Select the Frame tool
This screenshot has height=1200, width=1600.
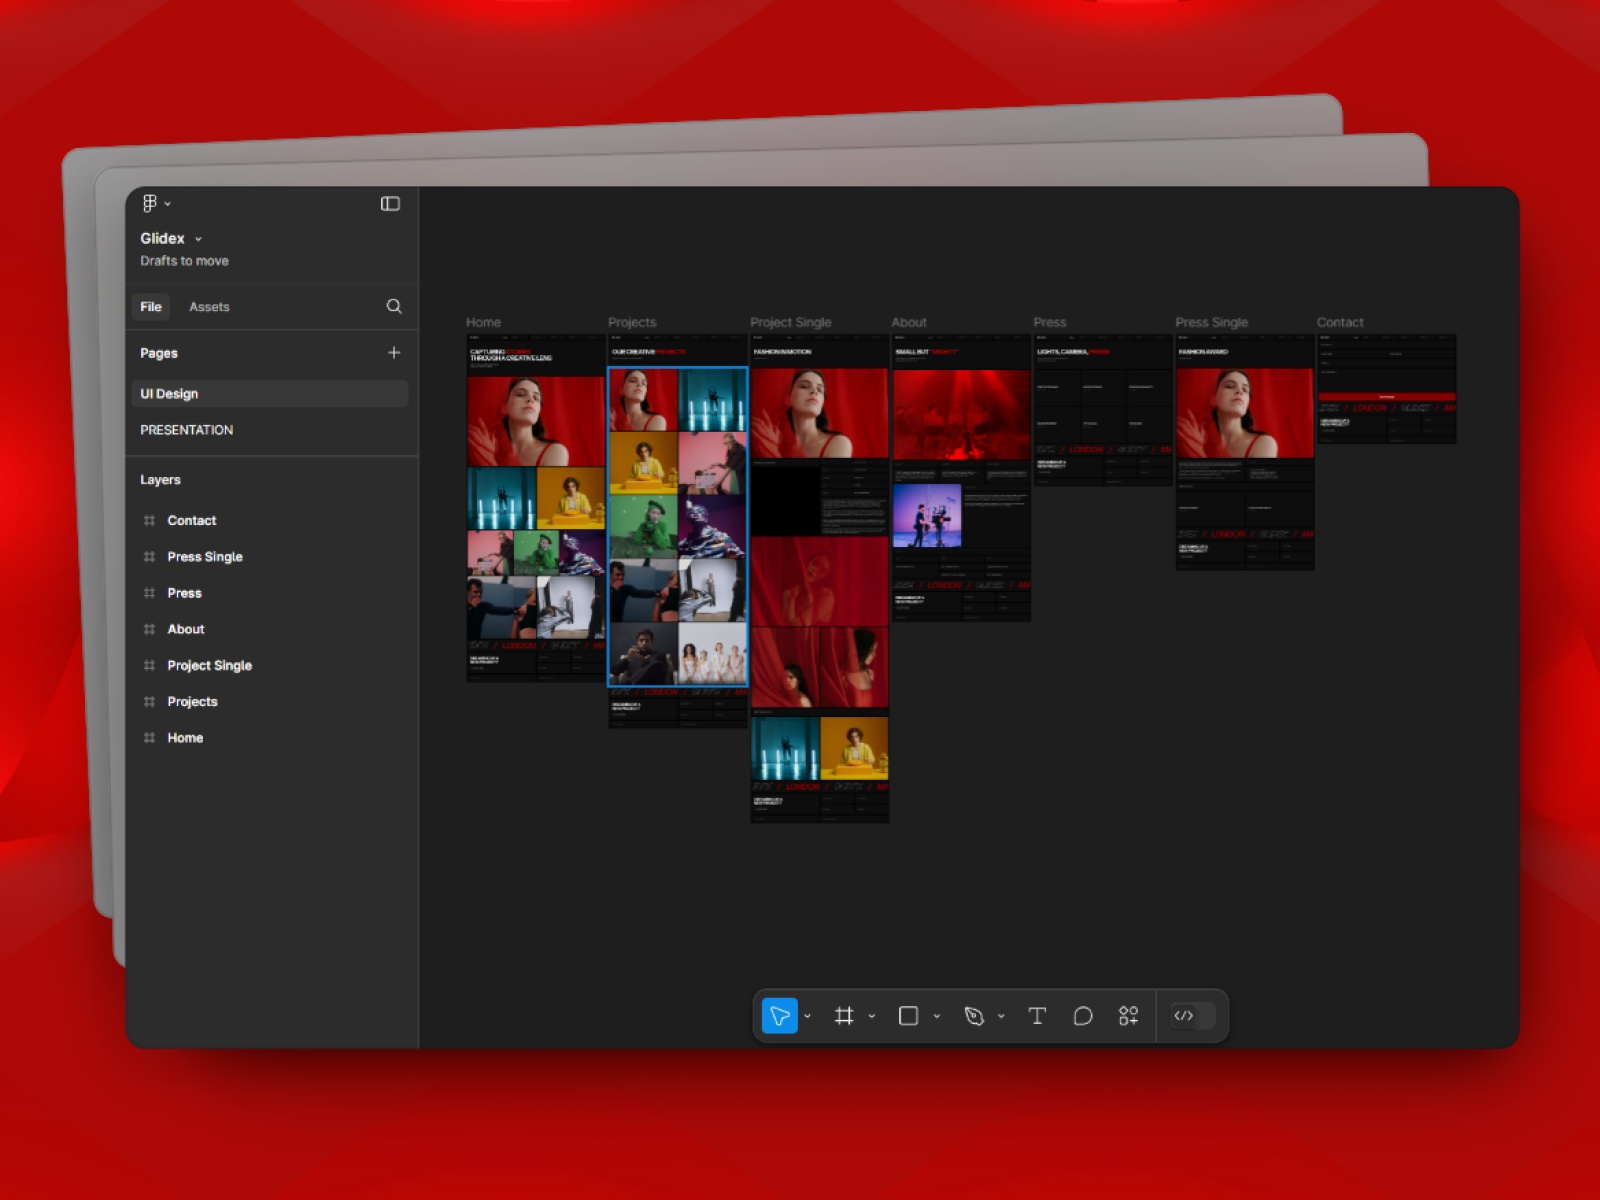tap(845, 1016)
